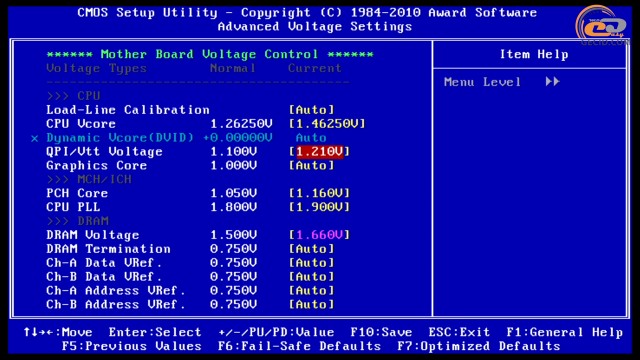The height and width of the screenshot is (360, 640).
Task: Click F7:Optimized Defaults hint
Action: (x=479, y=346)
